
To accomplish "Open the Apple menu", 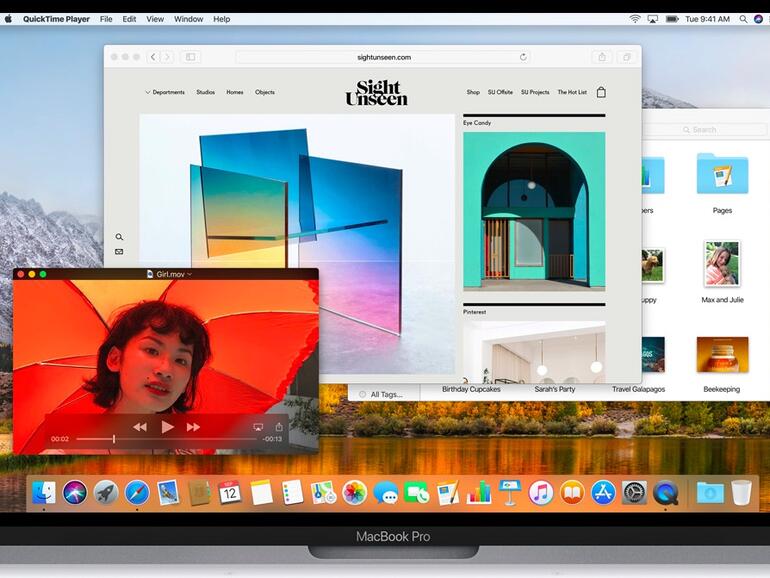I will pyautogui.click(x=8, y=19).
